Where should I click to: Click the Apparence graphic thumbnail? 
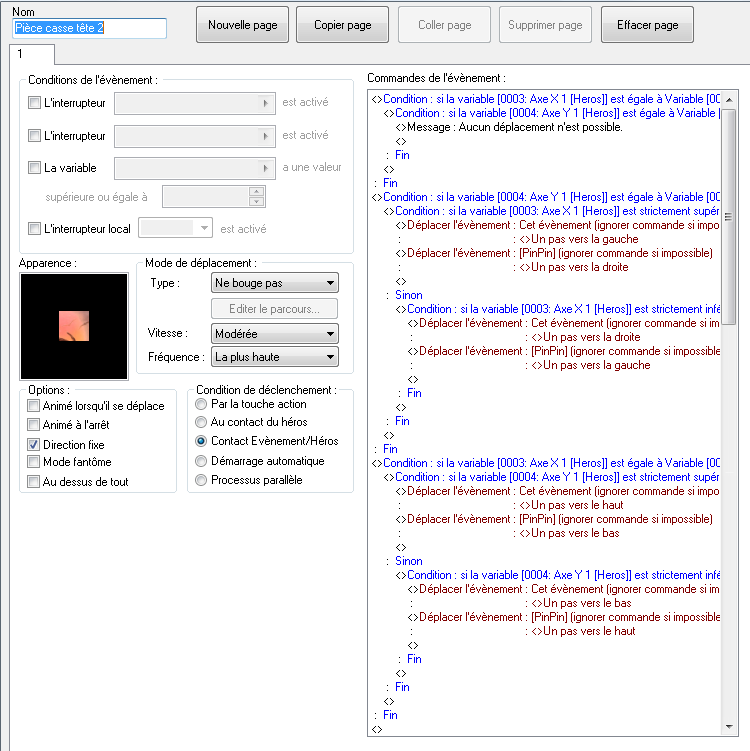coord(74,326)
